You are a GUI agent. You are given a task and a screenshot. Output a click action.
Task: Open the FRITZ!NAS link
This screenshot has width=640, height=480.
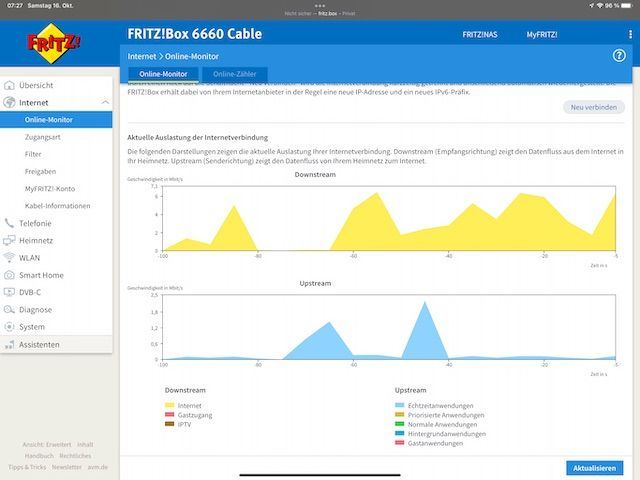[x=480, y=35]
